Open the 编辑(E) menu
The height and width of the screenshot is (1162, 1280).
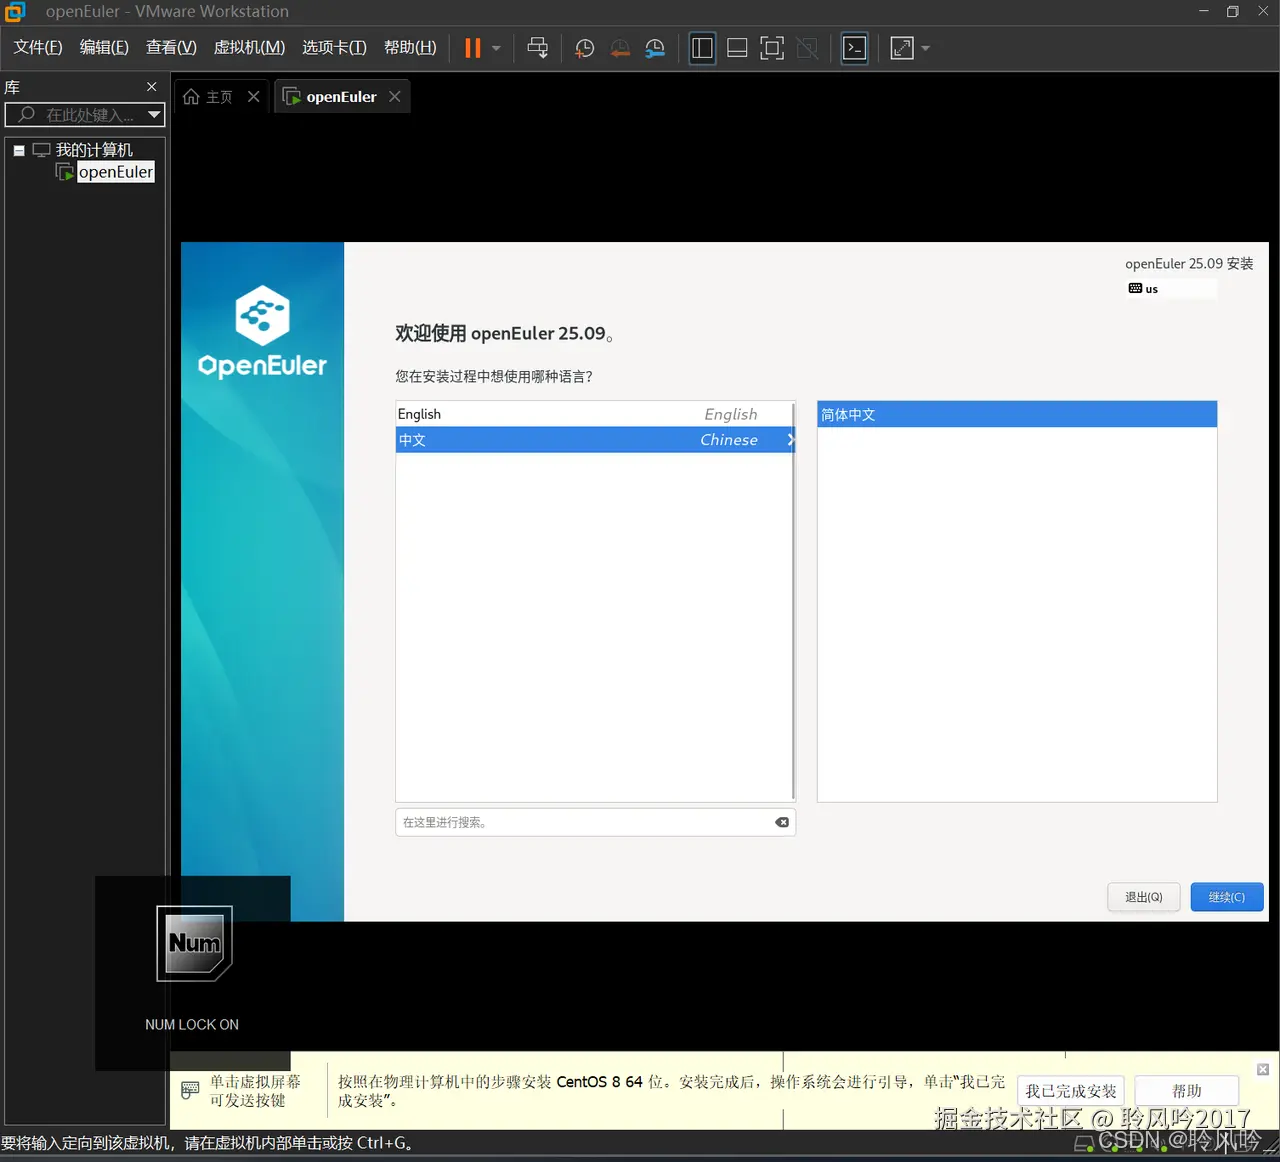104,47
